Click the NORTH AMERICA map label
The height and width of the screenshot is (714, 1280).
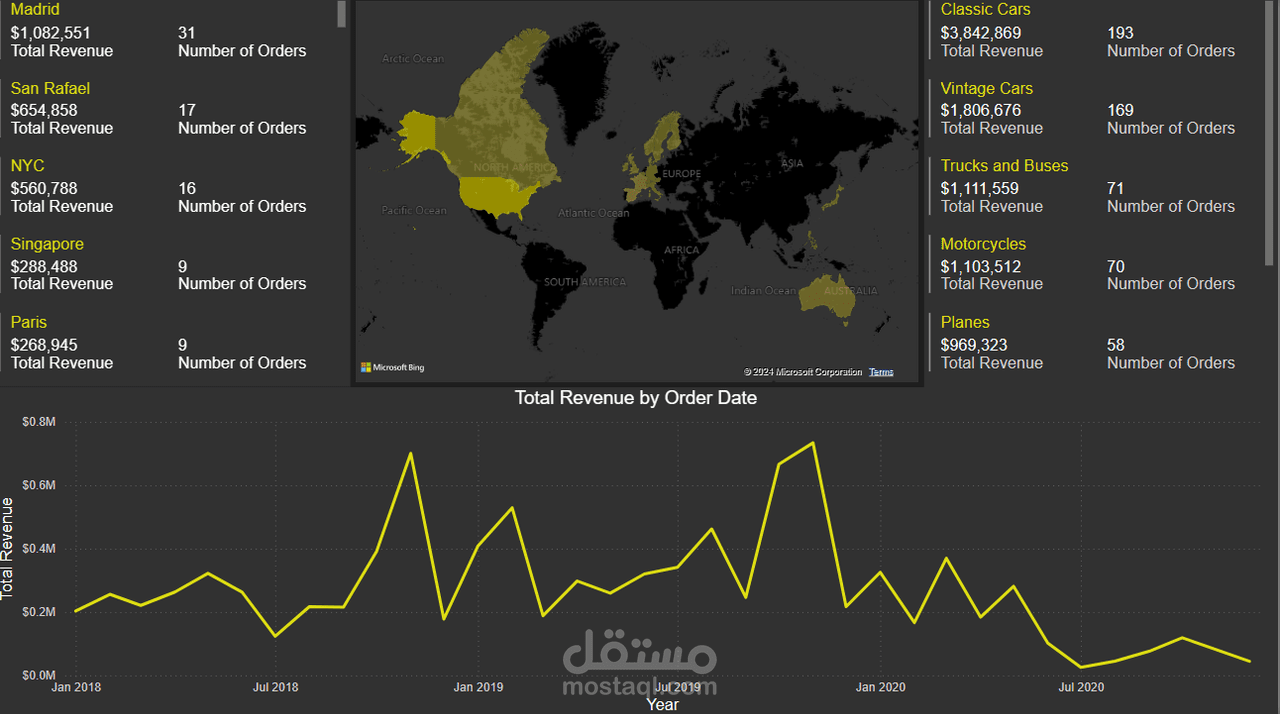512,167
